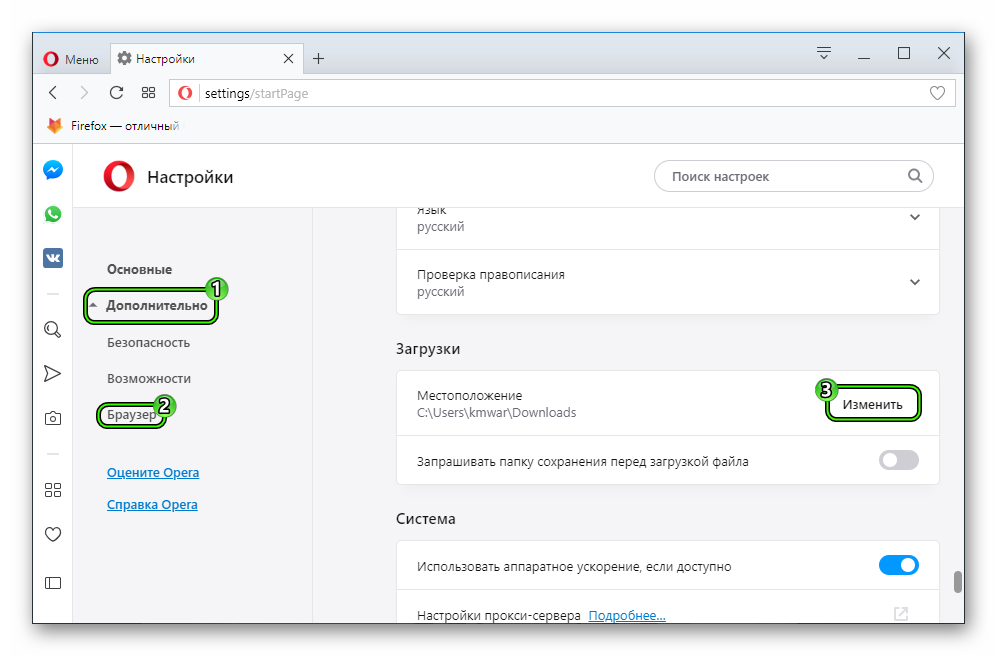Open the start page grid button

148,93
